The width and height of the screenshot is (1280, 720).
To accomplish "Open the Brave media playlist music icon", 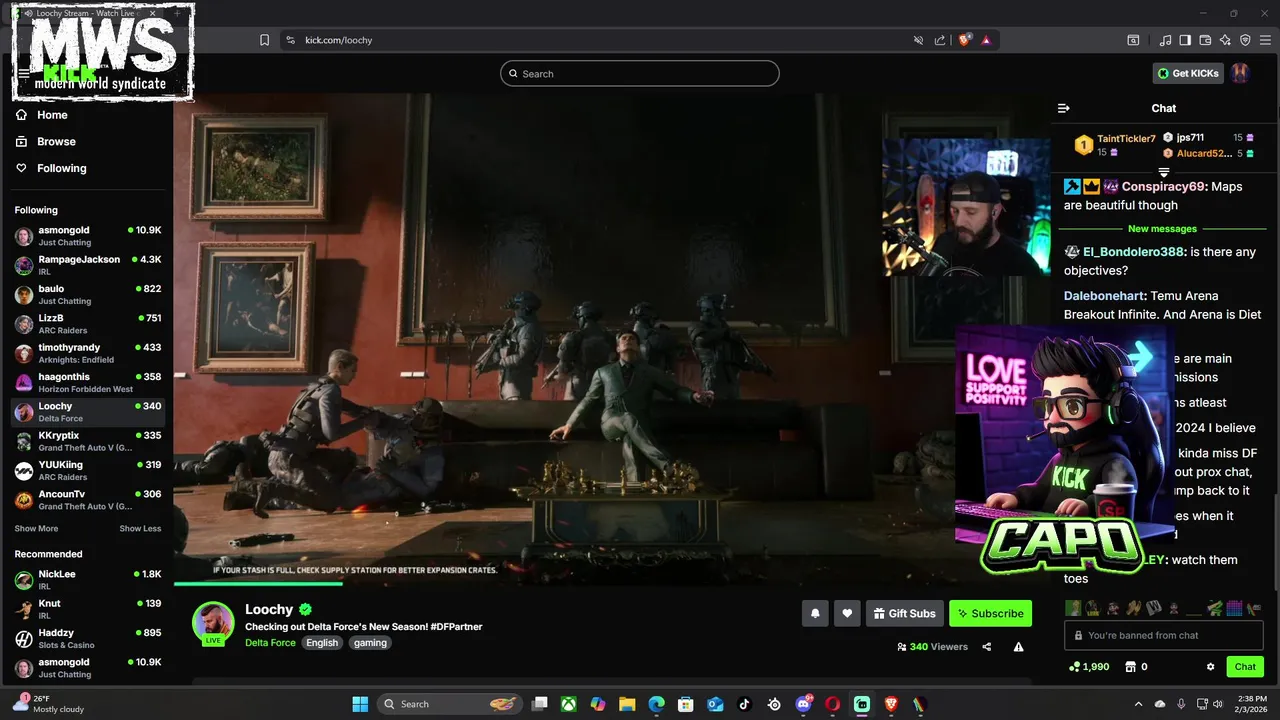I will coord(1165,40).
